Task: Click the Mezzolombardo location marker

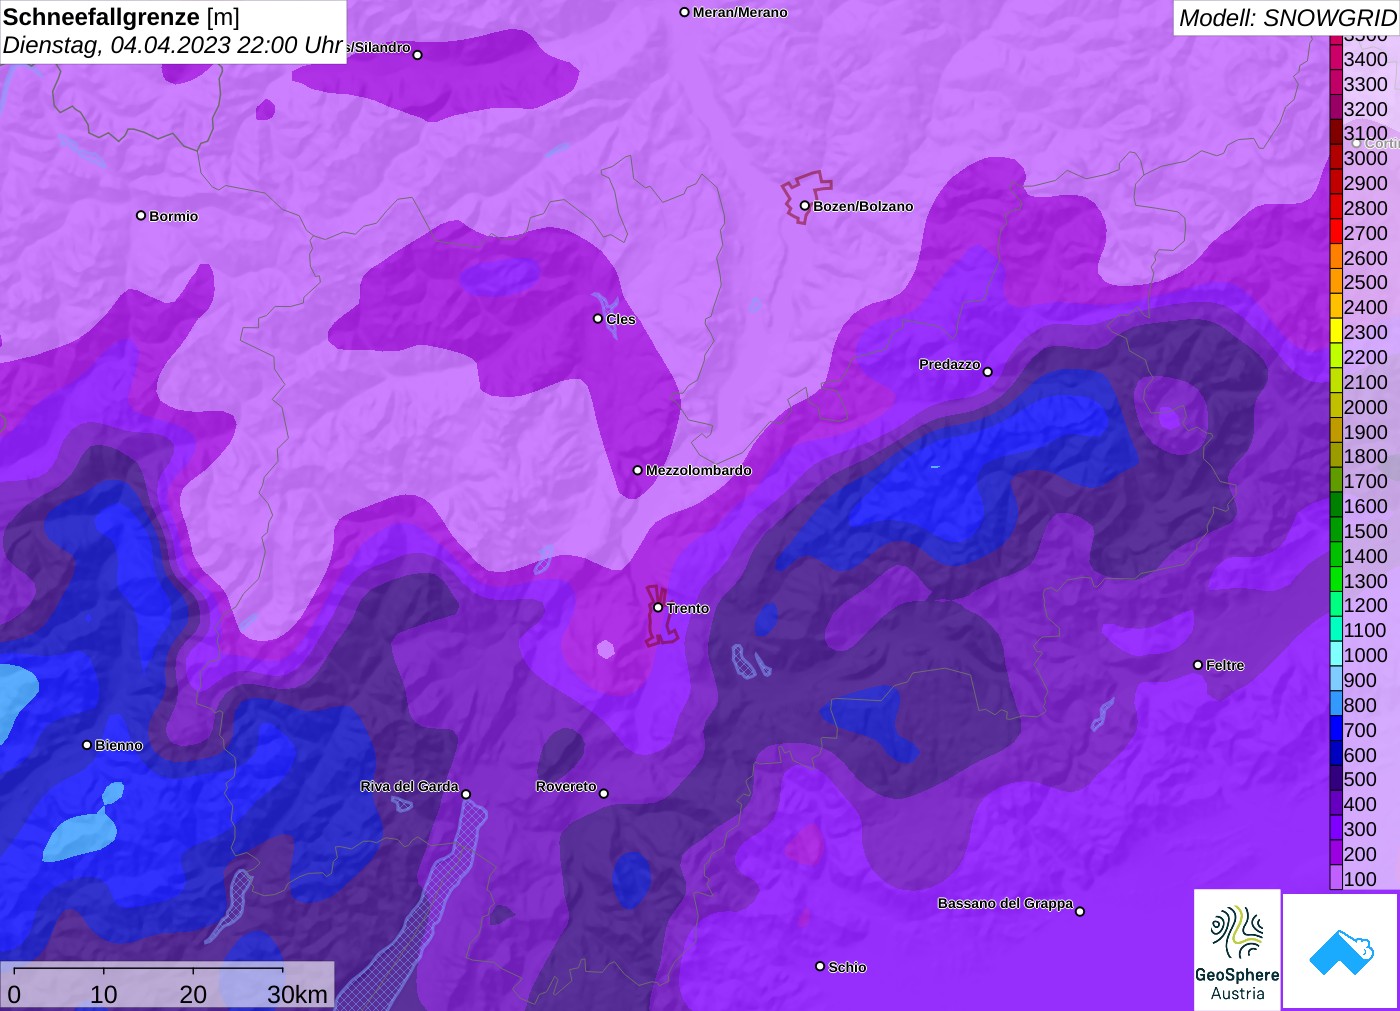Action: click(638, 470)
